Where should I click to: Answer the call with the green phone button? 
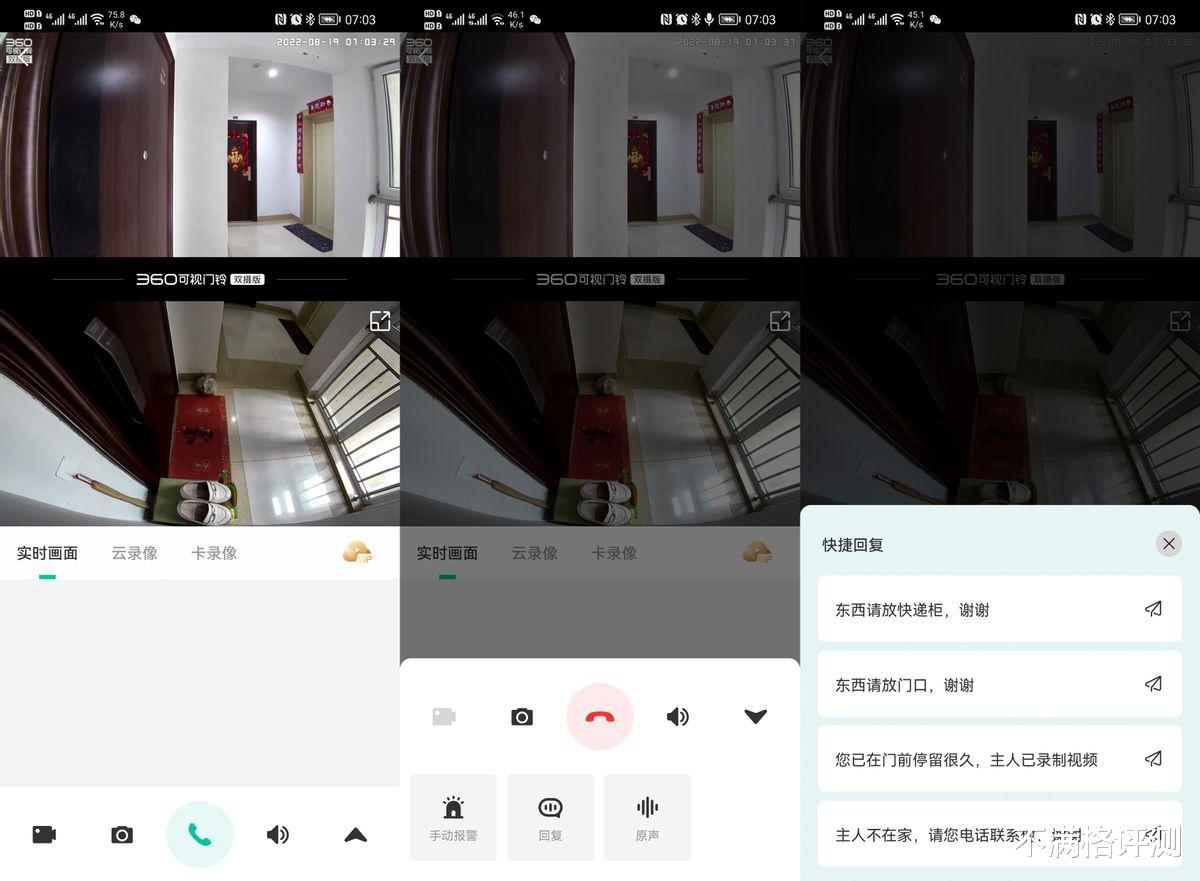coord(199,834)
